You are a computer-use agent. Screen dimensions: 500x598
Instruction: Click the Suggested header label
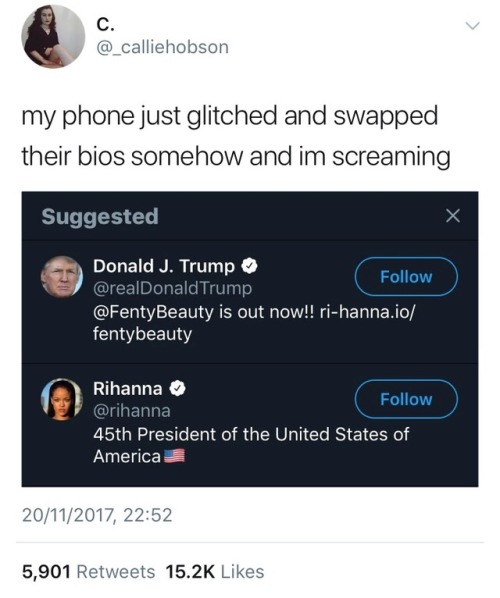[x=100, y=217]
